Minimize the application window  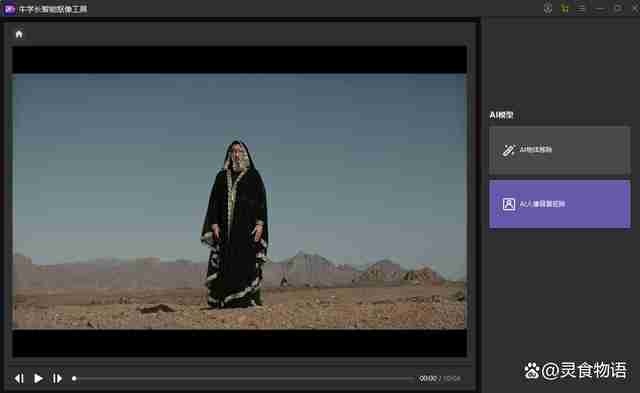[x=599, y=9]
